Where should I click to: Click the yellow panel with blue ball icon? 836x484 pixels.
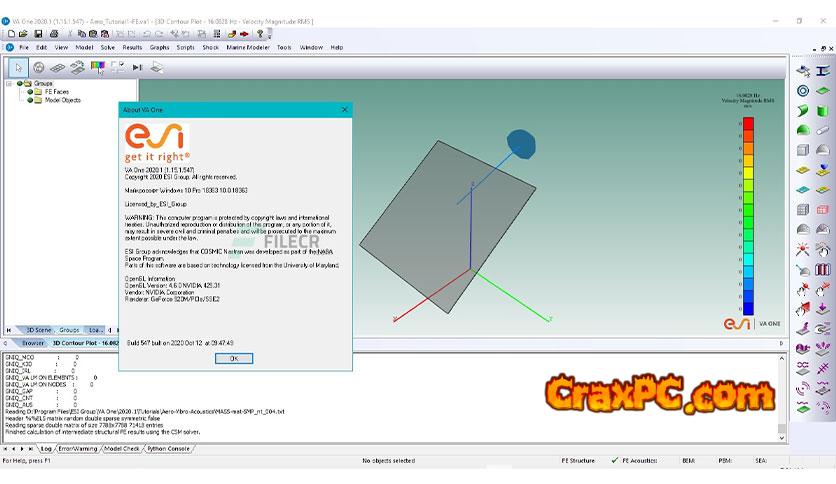(823, 170)
